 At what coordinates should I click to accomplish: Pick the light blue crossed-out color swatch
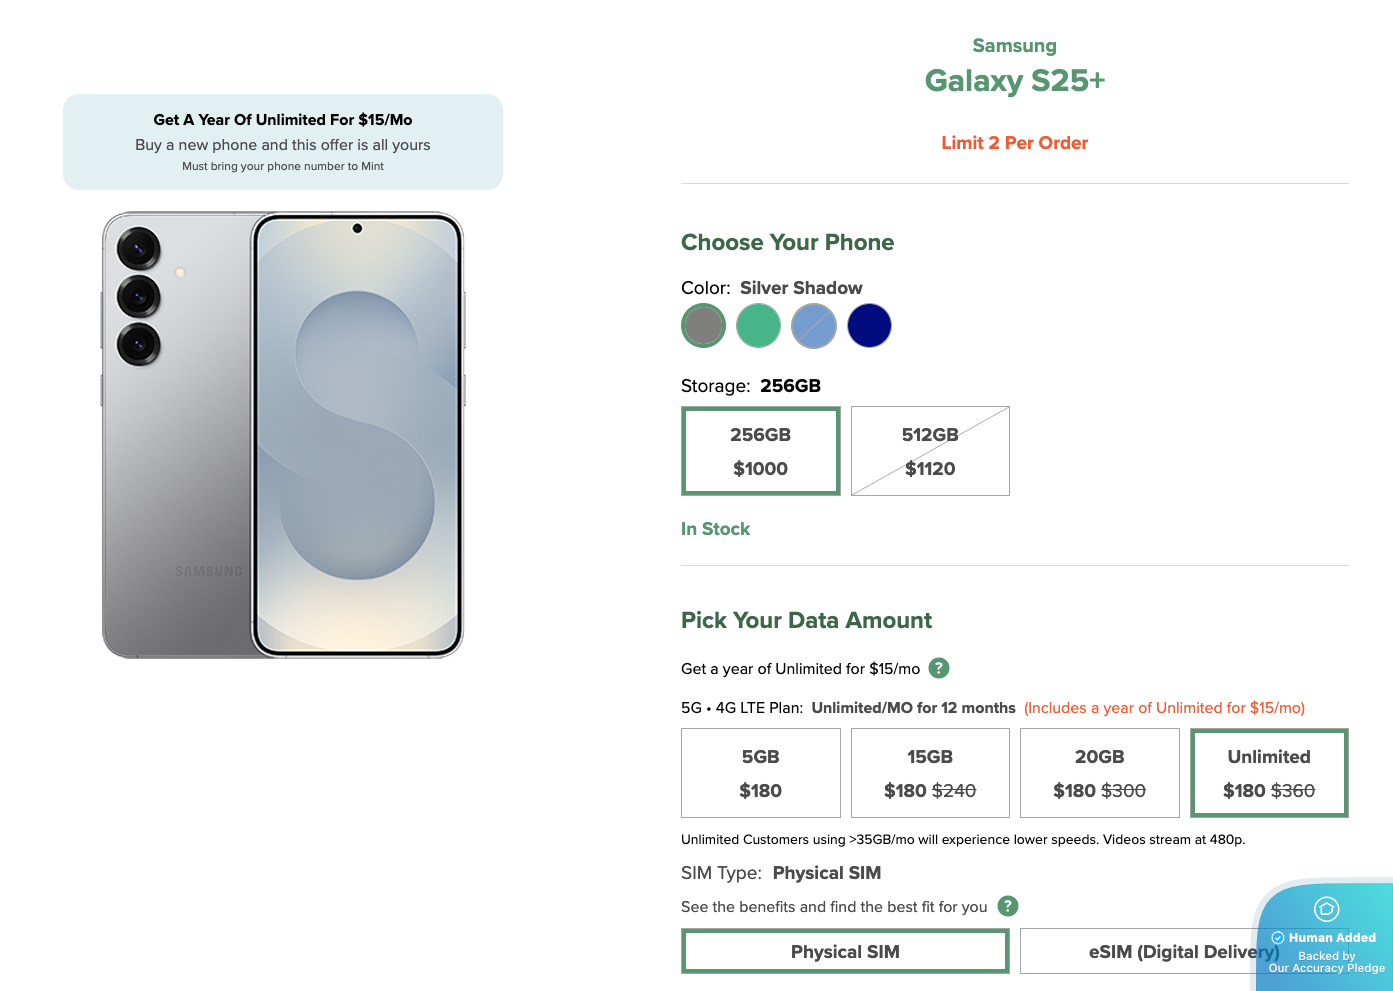click(x=814, y=326)
